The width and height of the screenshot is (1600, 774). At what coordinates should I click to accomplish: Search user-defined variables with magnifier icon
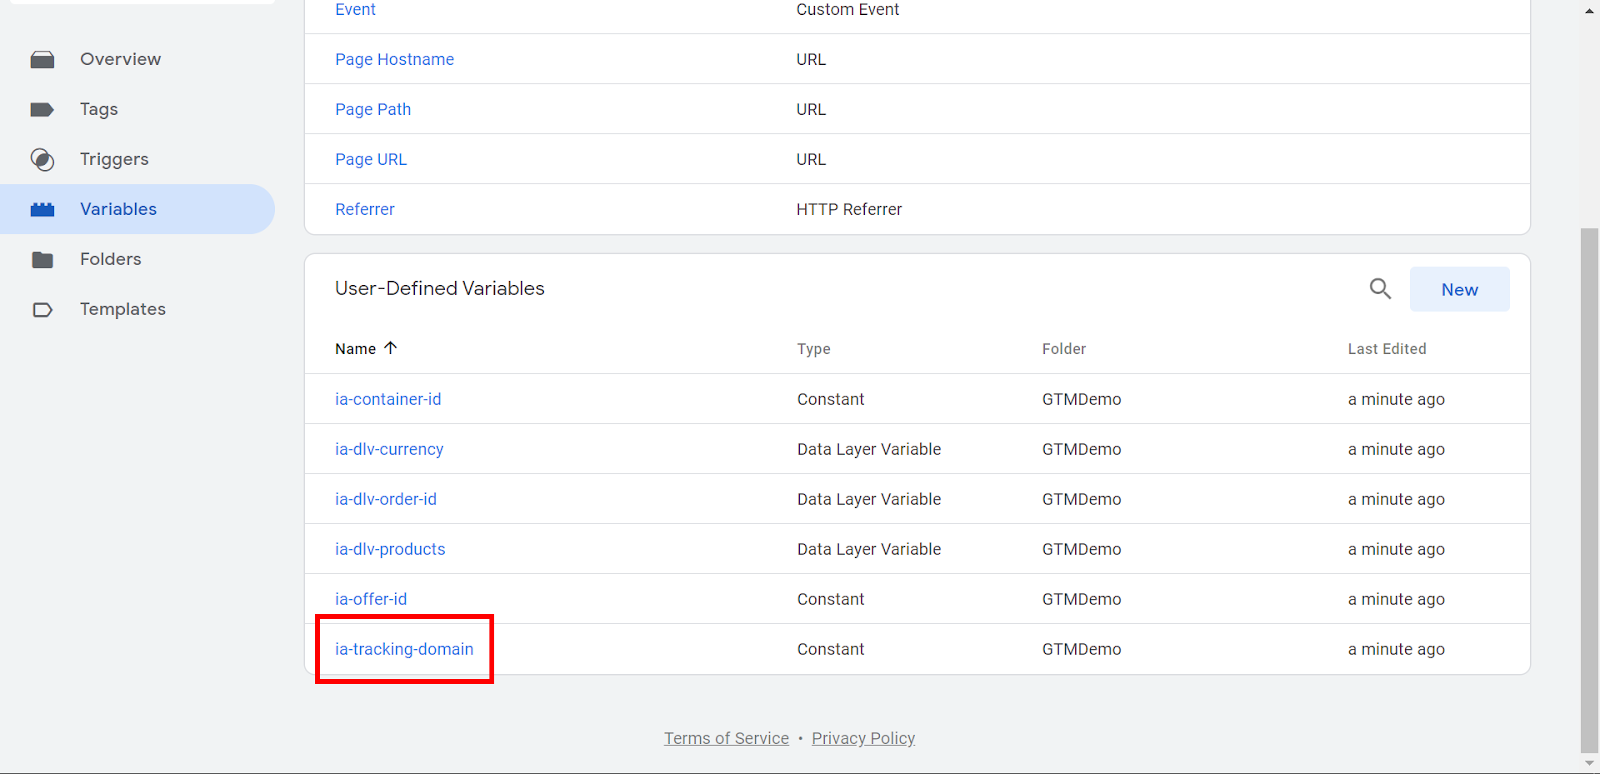pos(1380,289)
